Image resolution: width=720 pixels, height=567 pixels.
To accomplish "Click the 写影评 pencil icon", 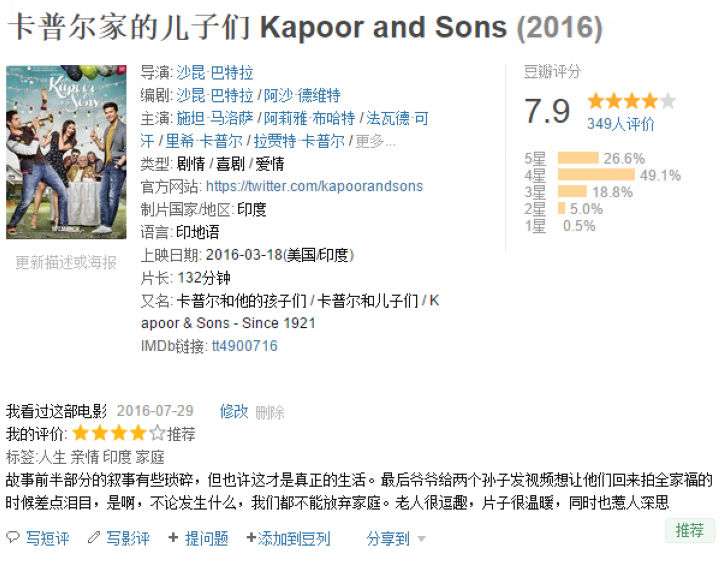I will click(94, 538).
